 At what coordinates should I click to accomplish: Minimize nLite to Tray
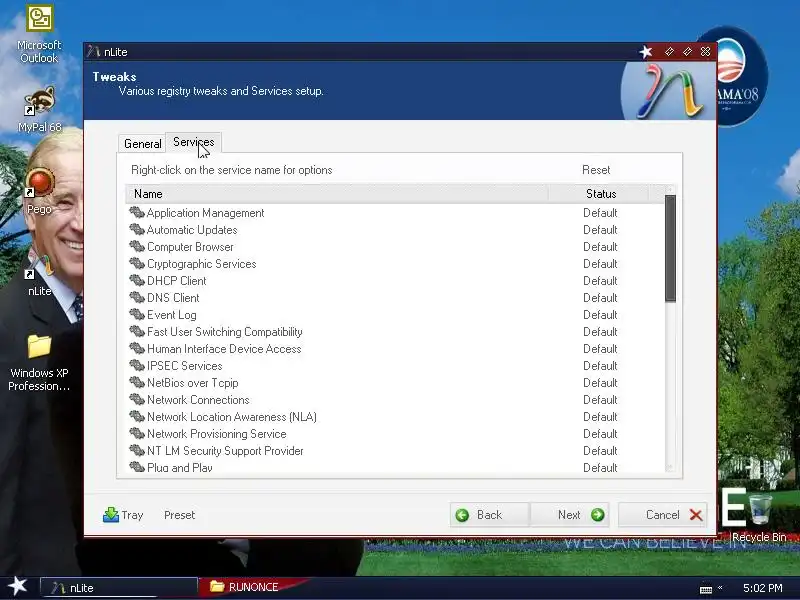pyautogui.click(x=123, y=515)
